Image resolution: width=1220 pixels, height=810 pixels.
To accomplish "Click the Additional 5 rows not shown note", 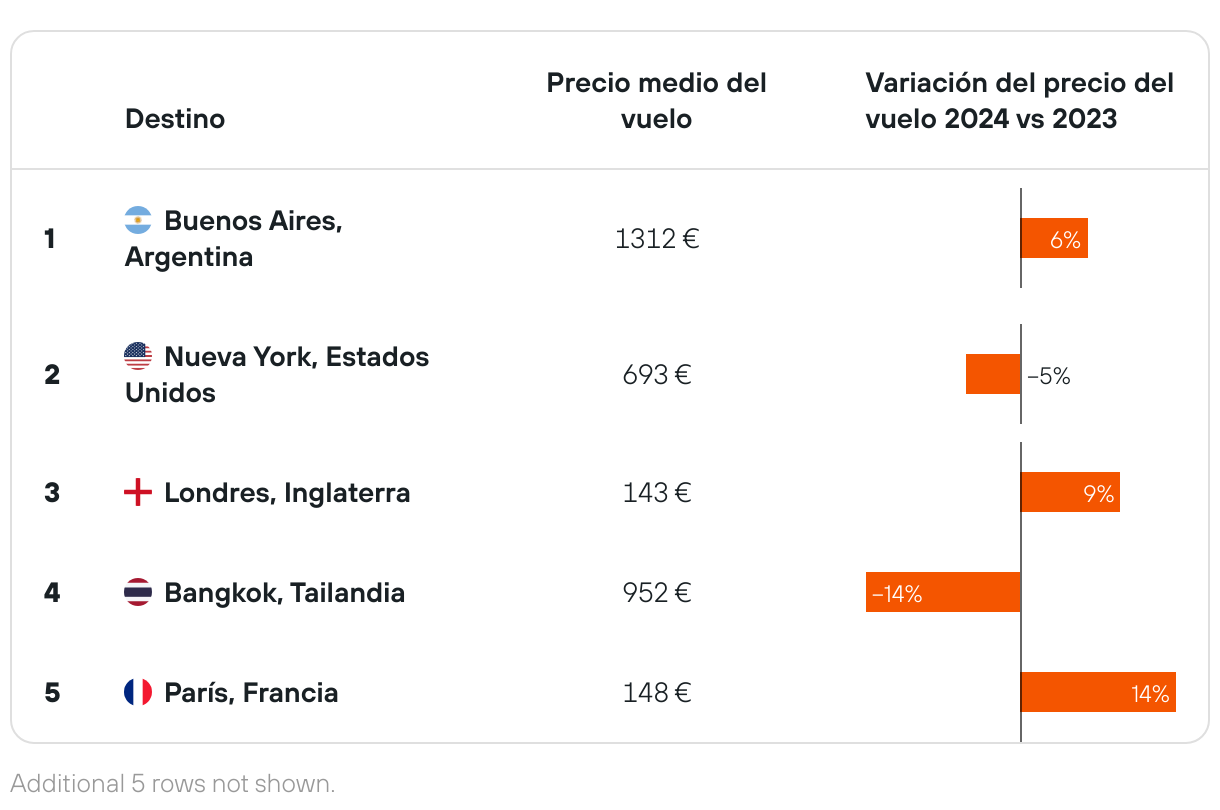I will pyautogui.click(x=172, y=783).
